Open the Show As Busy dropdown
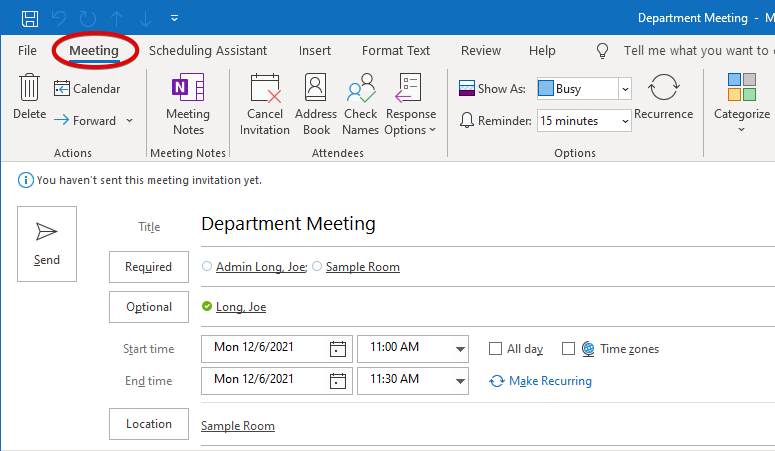 pyautogui.click(x=625, y=89)
